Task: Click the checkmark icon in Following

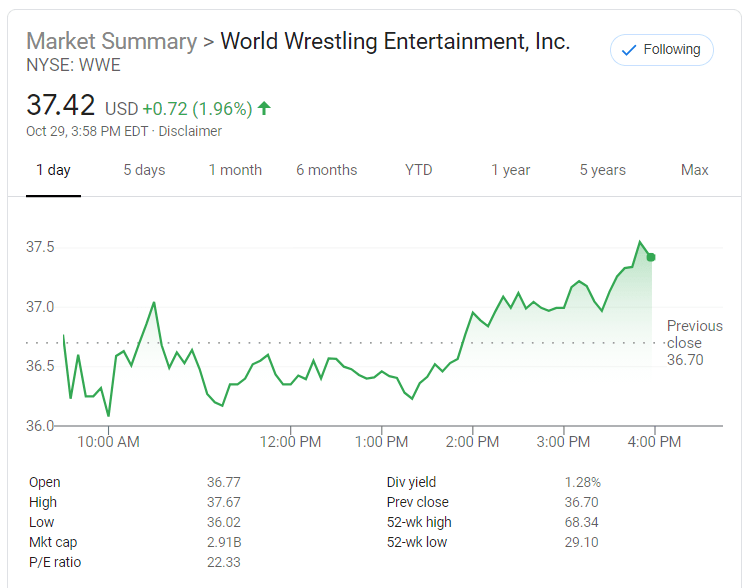Action: click(x=629, y=50)
